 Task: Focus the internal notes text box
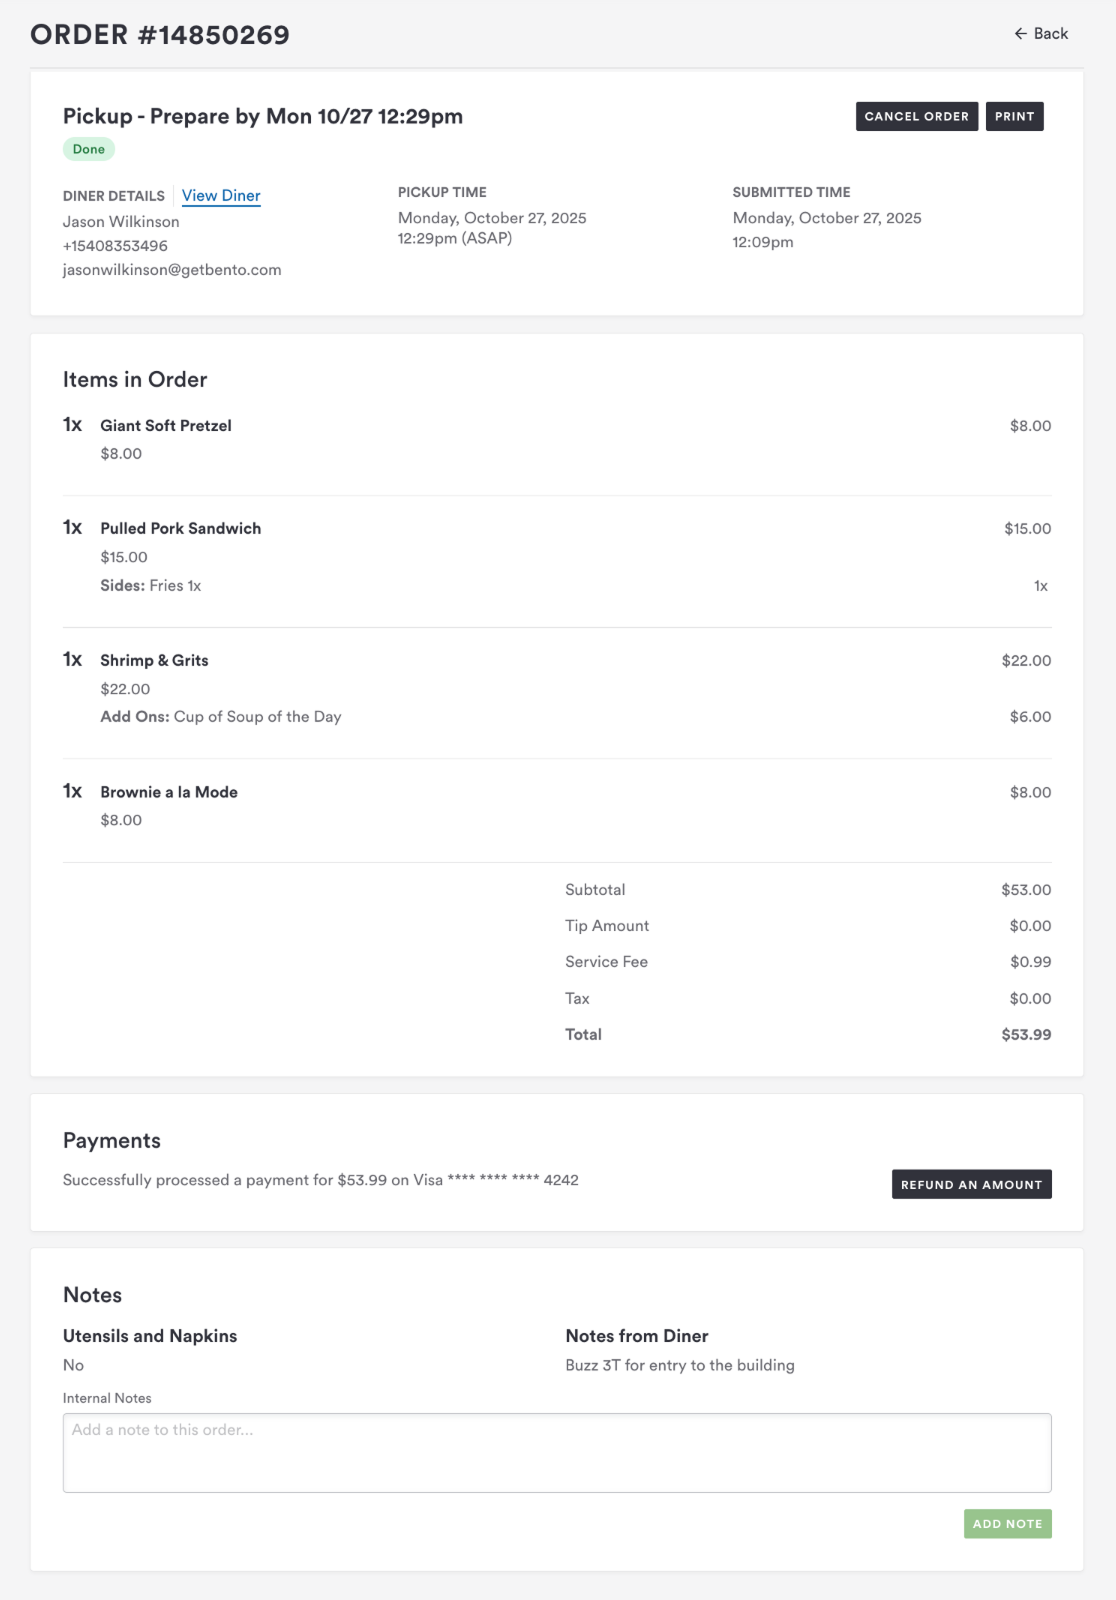click(557, 1452)
